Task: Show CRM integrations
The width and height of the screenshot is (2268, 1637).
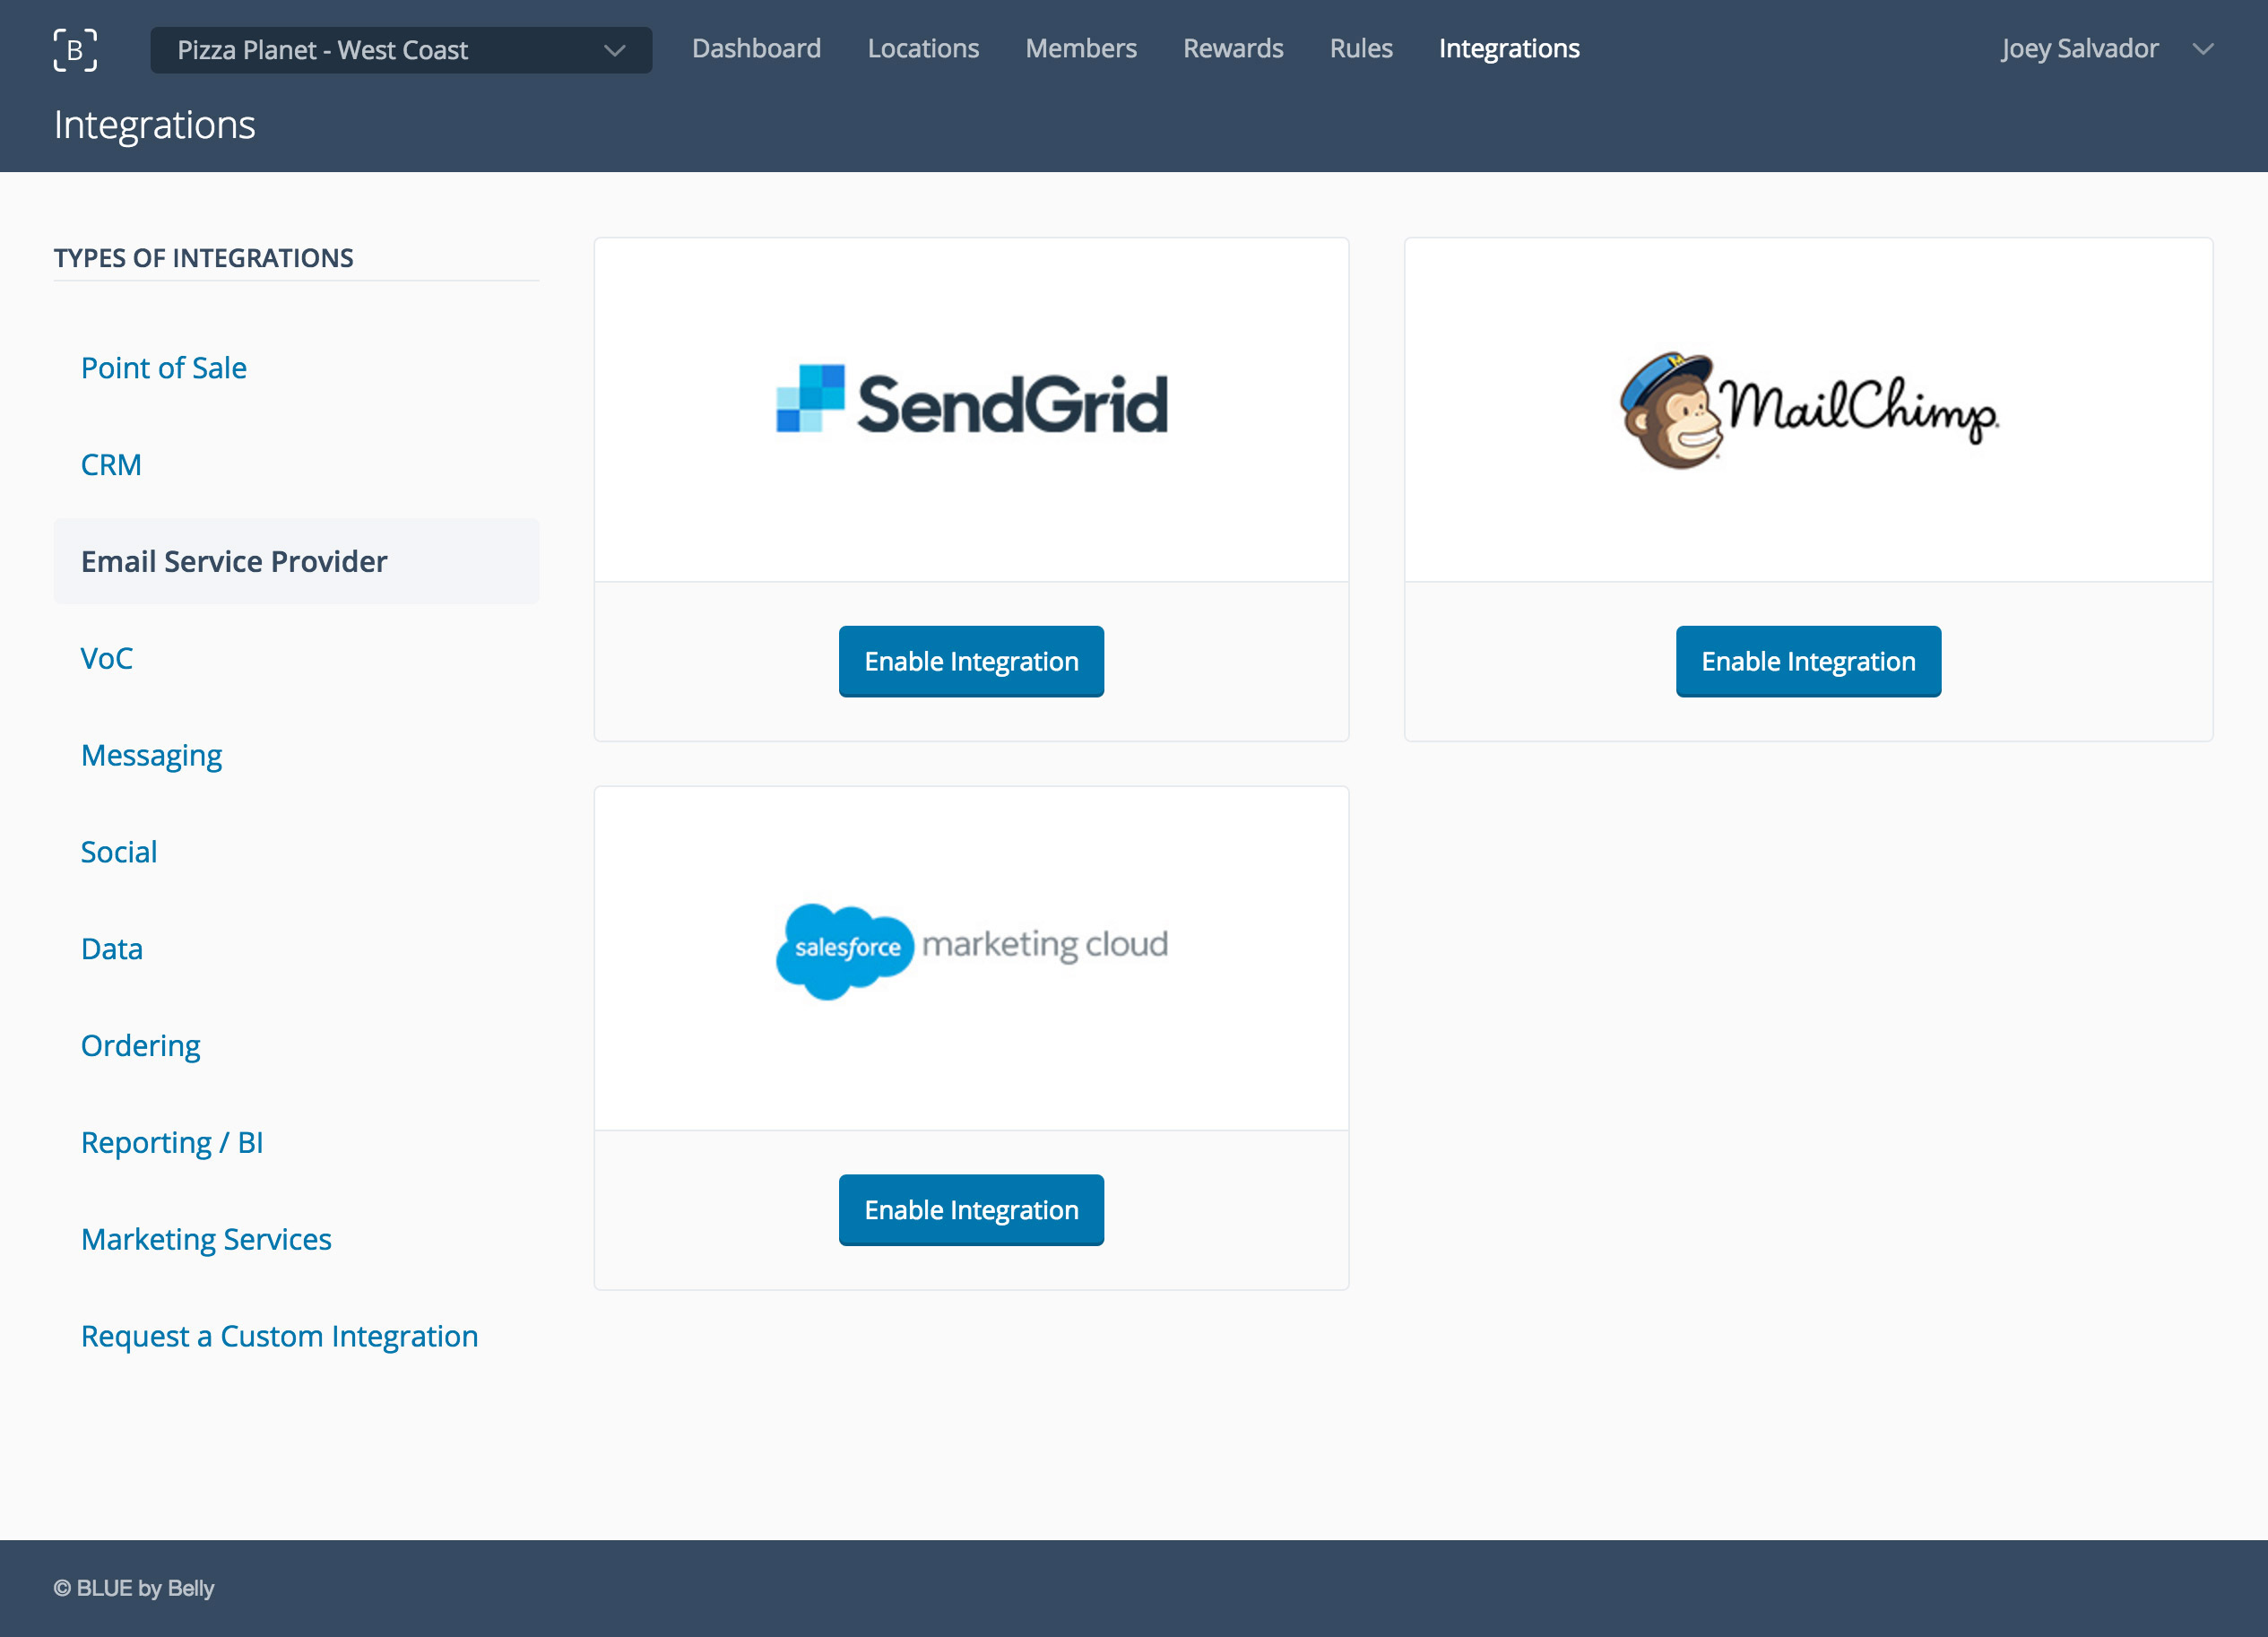Action: pos(111,465)
